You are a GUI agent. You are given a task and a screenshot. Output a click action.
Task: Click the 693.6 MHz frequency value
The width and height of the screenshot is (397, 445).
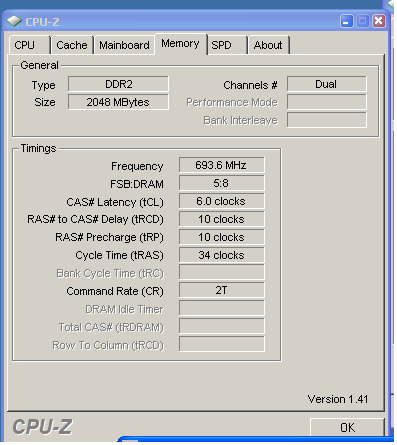[x=222, y=165]
